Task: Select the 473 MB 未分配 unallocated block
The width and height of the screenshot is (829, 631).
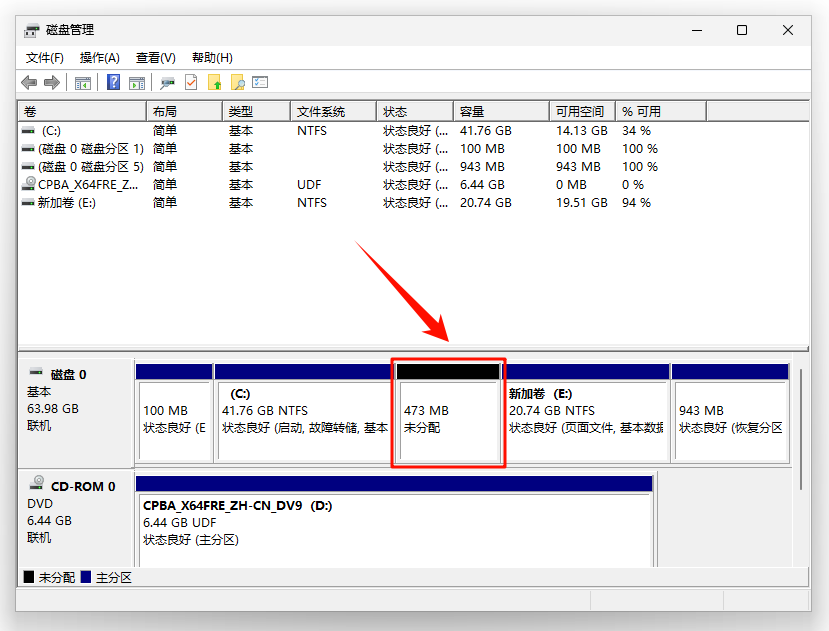Action: 448,413
